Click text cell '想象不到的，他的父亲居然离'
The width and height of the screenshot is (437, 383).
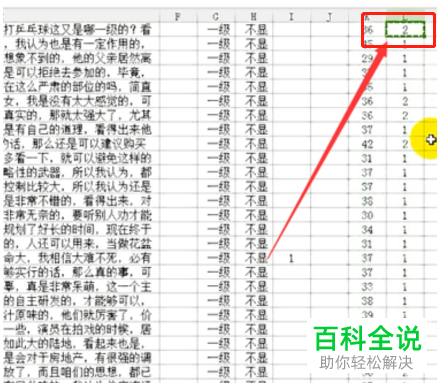pyautogui.click(x=77, y=58)
